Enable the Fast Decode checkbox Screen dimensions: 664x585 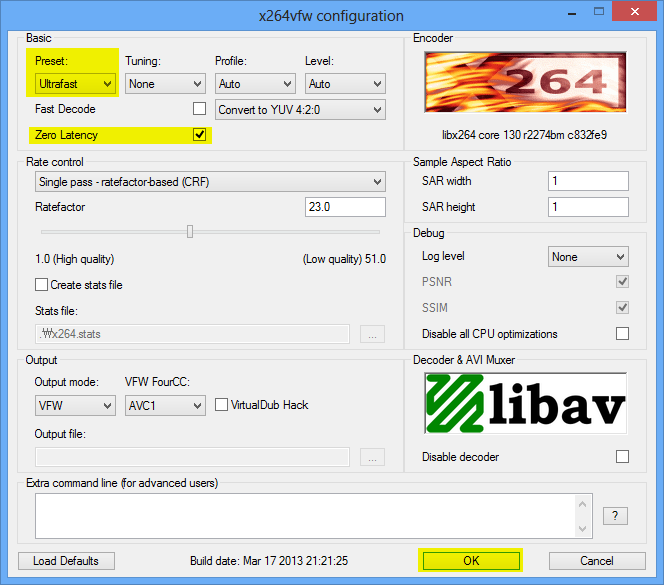click(x=200, y=108)
